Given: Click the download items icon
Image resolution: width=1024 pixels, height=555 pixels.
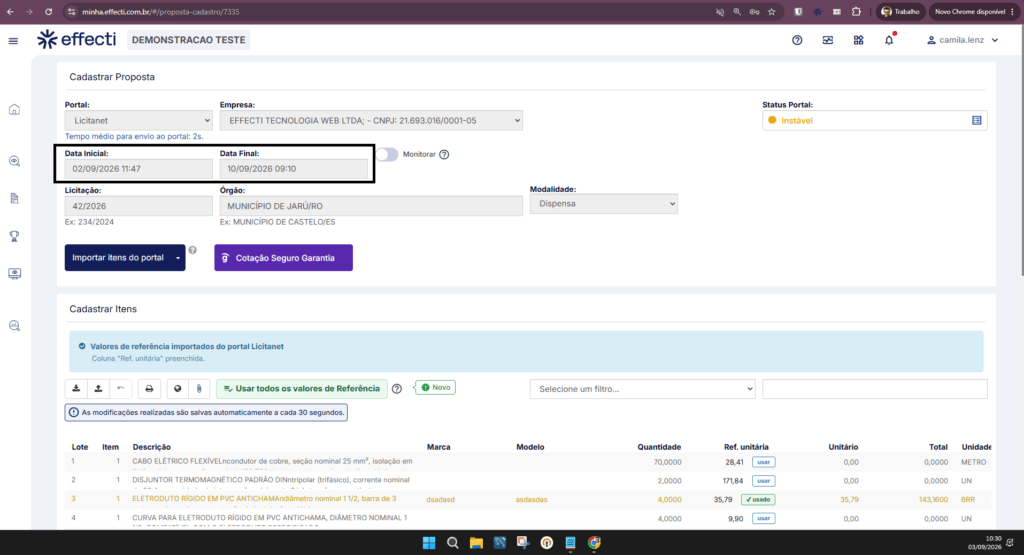Looking at the screenshot, I should (76, 388).
